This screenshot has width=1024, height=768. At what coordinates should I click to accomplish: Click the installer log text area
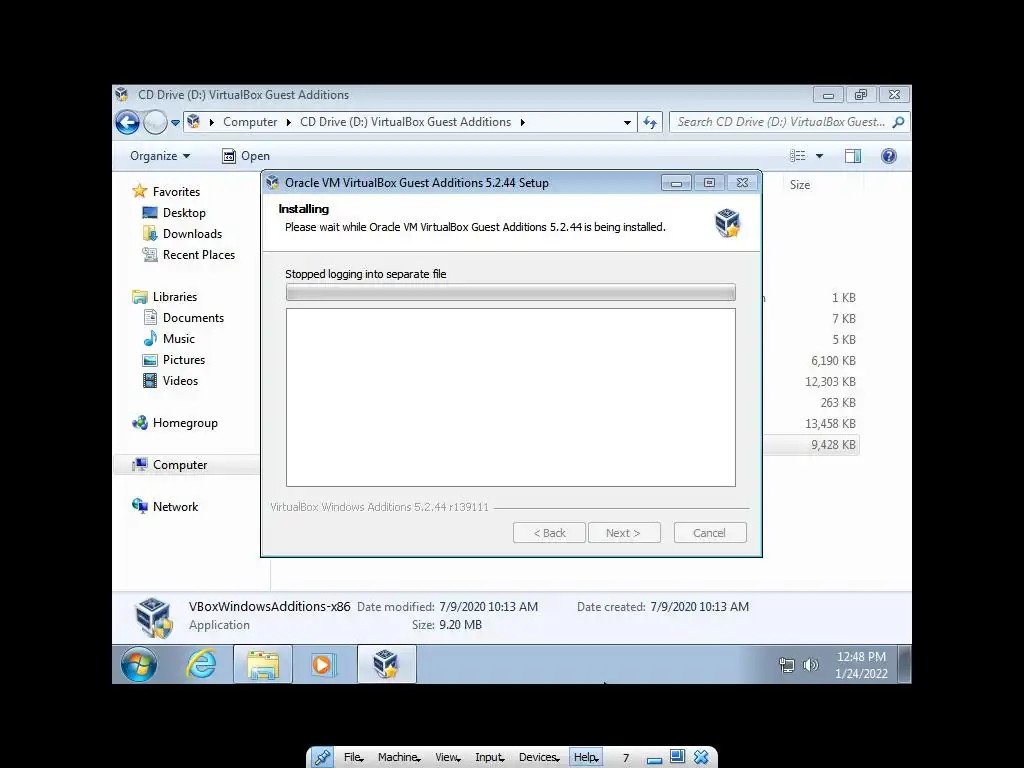tap(511, 398)
